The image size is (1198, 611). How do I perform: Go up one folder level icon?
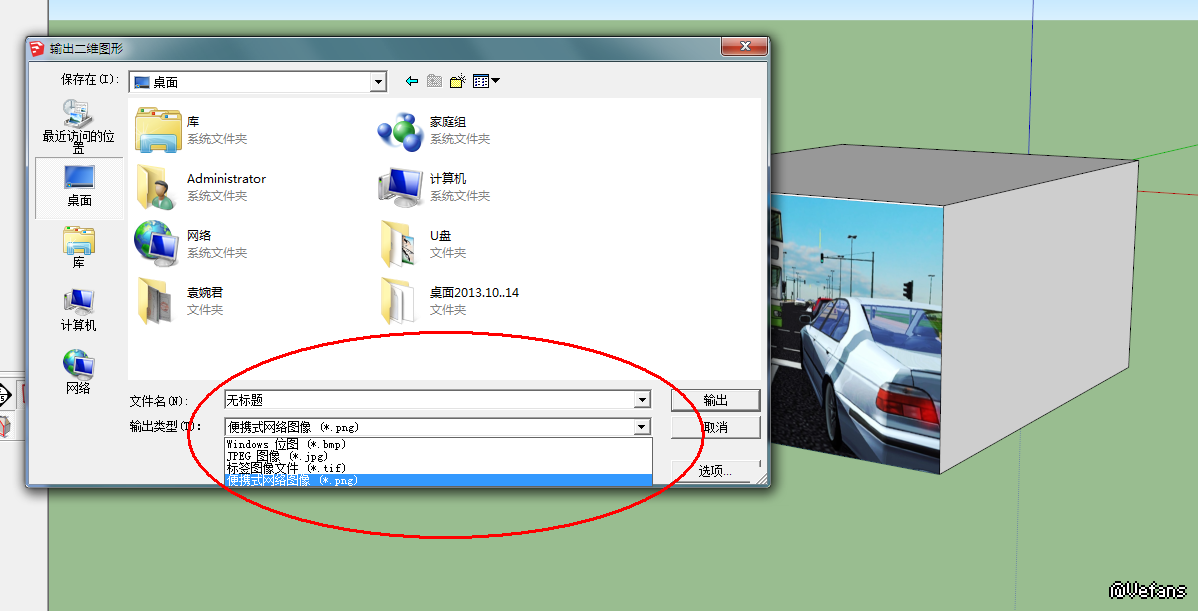pyautogui.click(x=435, y=81)
